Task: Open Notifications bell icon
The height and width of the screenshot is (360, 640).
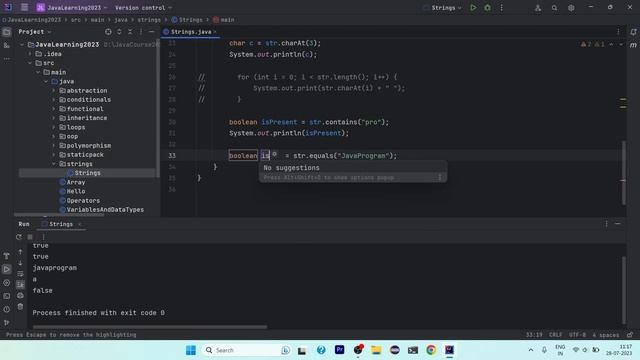Action: [x=633, y=32]
